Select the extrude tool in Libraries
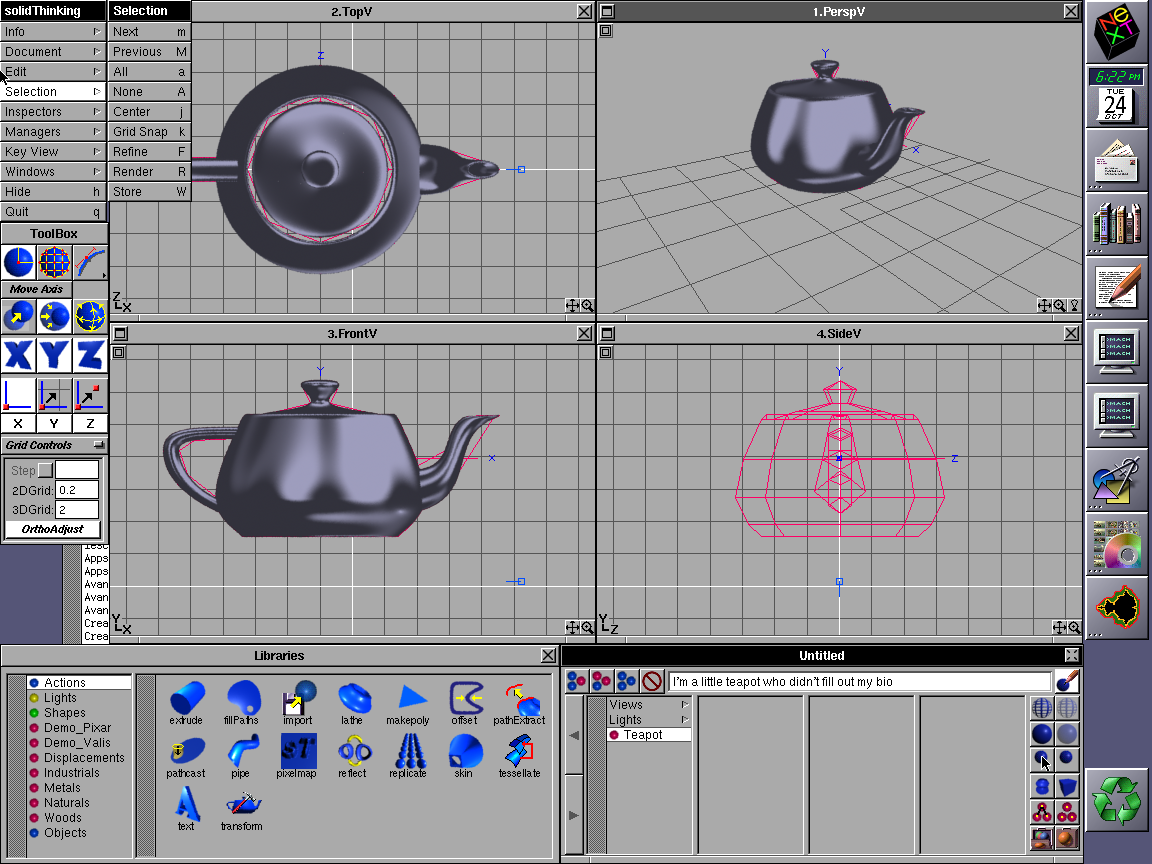The width and height of the screenshot is (1152, 864). (x=186, y=699)
